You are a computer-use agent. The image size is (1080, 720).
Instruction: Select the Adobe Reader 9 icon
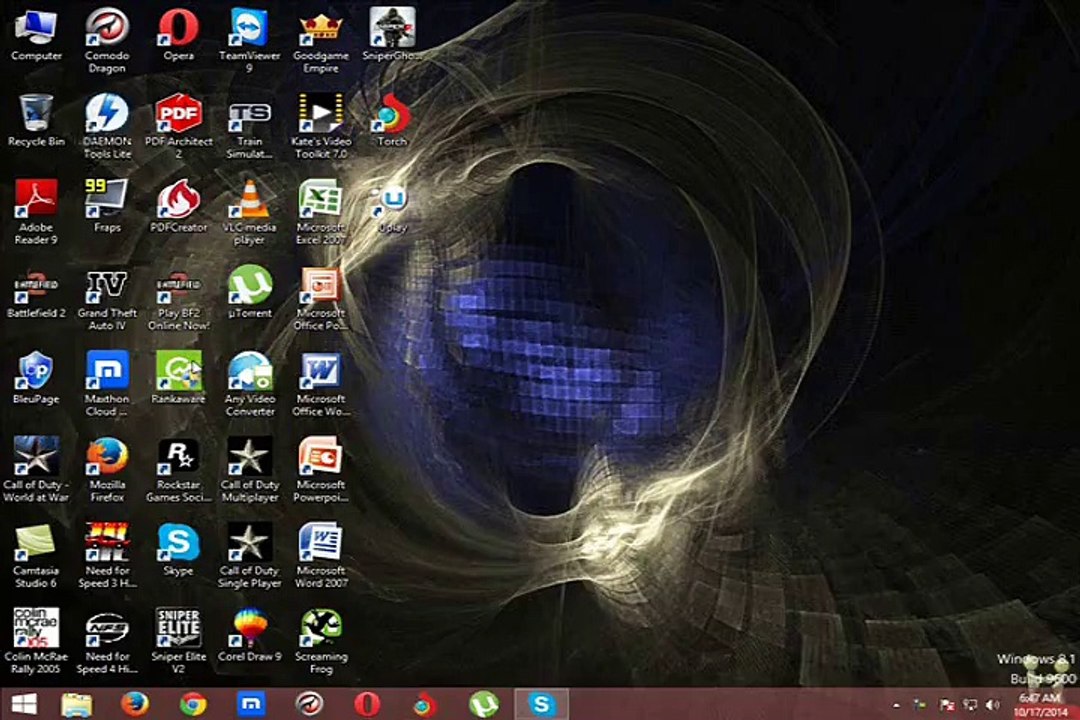(36, 212)
